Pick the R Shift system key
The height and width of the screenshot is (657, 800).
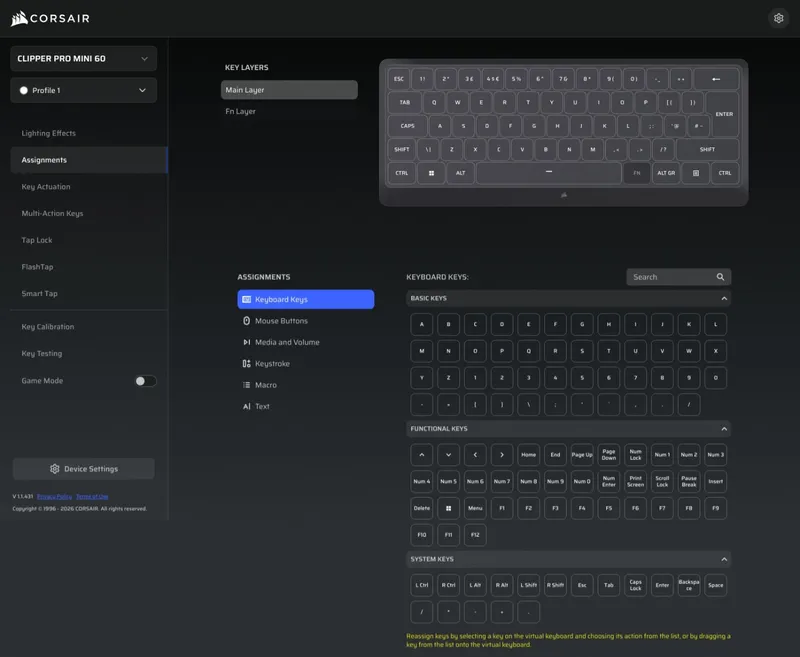tap(556, 586)
